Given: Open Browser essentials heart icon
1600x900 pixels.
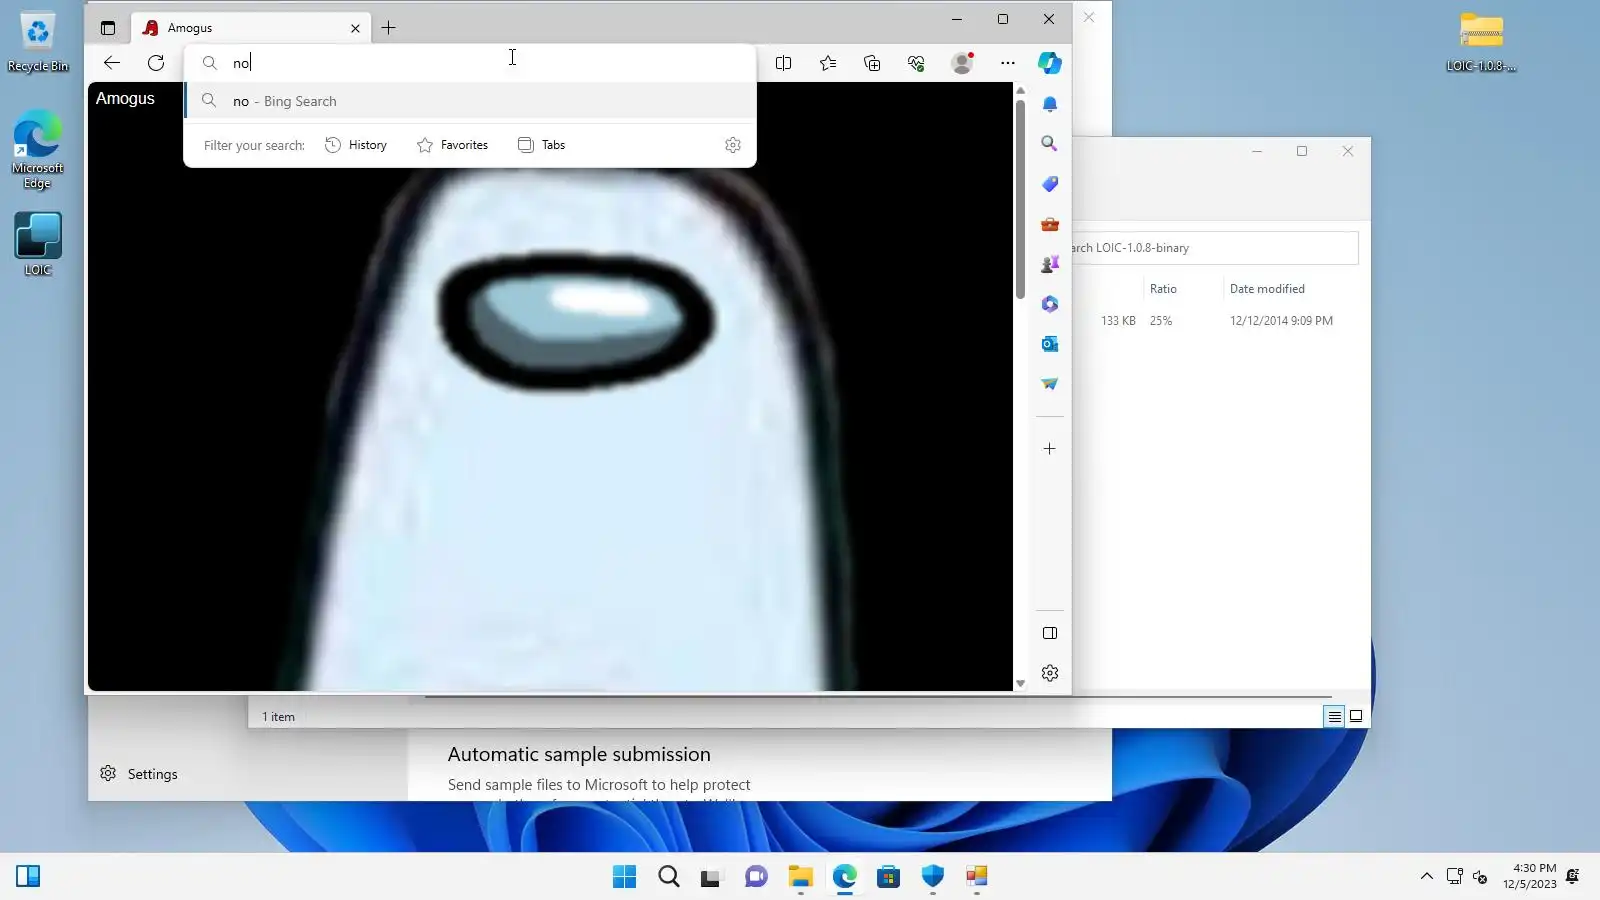Looking at the screenshot, I should (916, 63).
